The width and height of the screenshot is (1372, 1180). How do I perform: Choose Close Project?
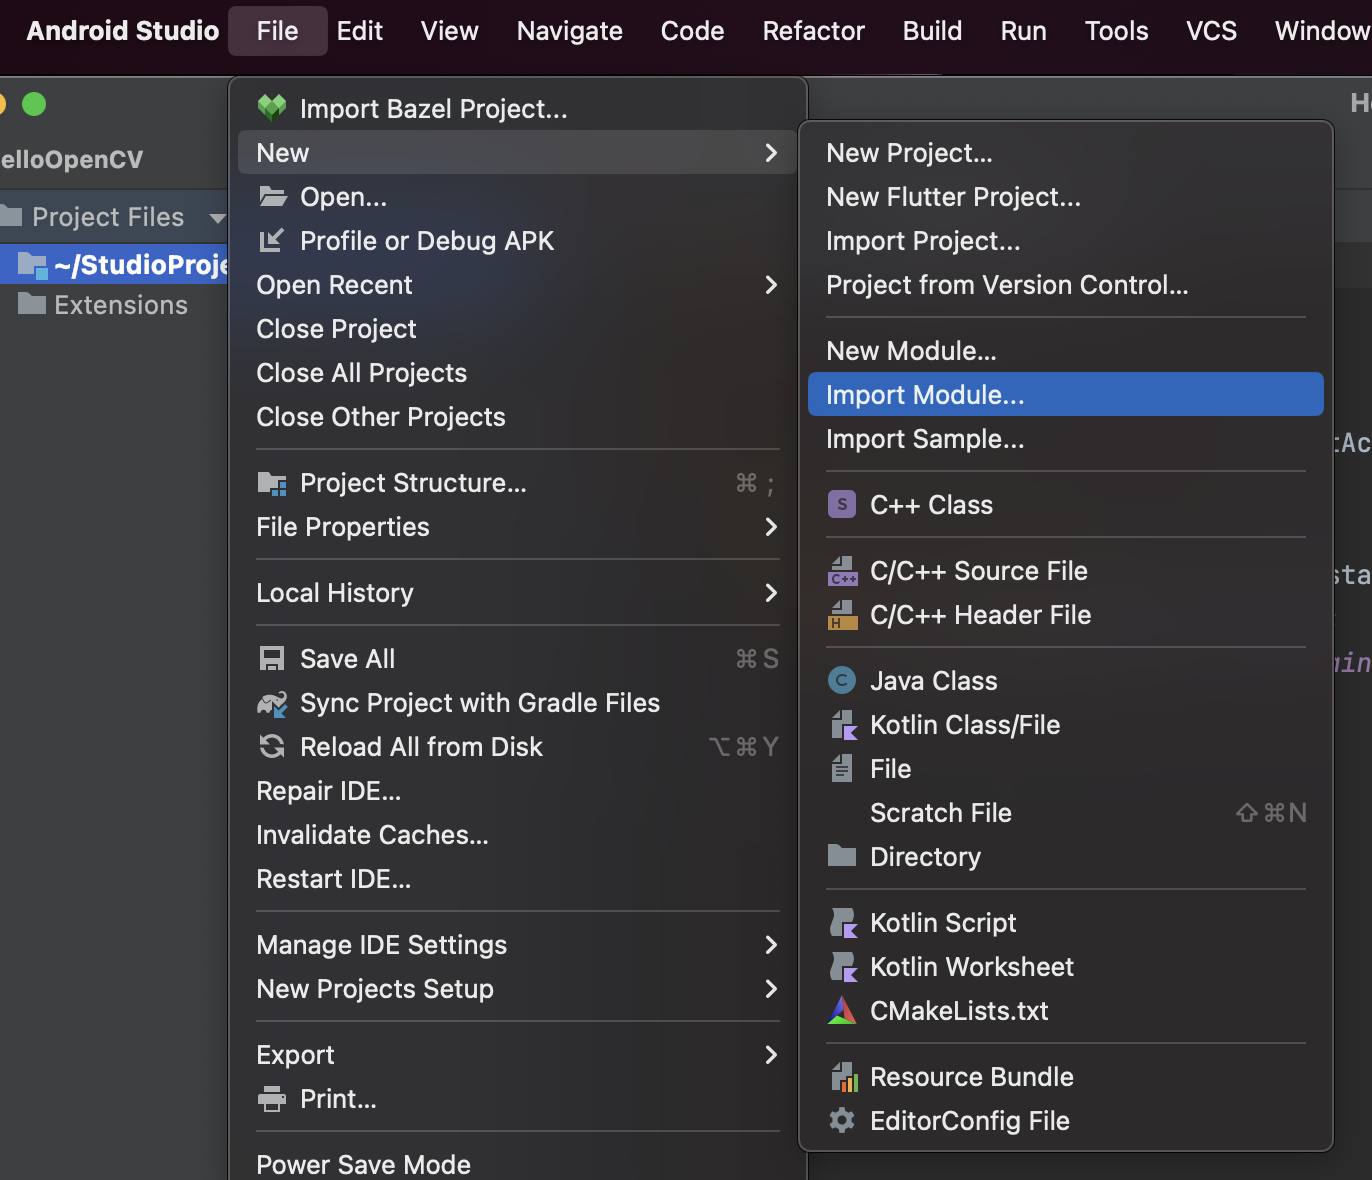[x=518, y=329]
